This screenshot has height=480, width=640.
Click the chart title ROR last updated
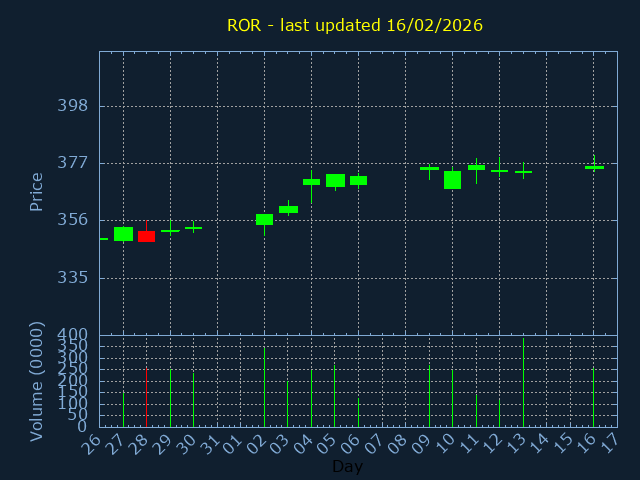click(354, 25)
